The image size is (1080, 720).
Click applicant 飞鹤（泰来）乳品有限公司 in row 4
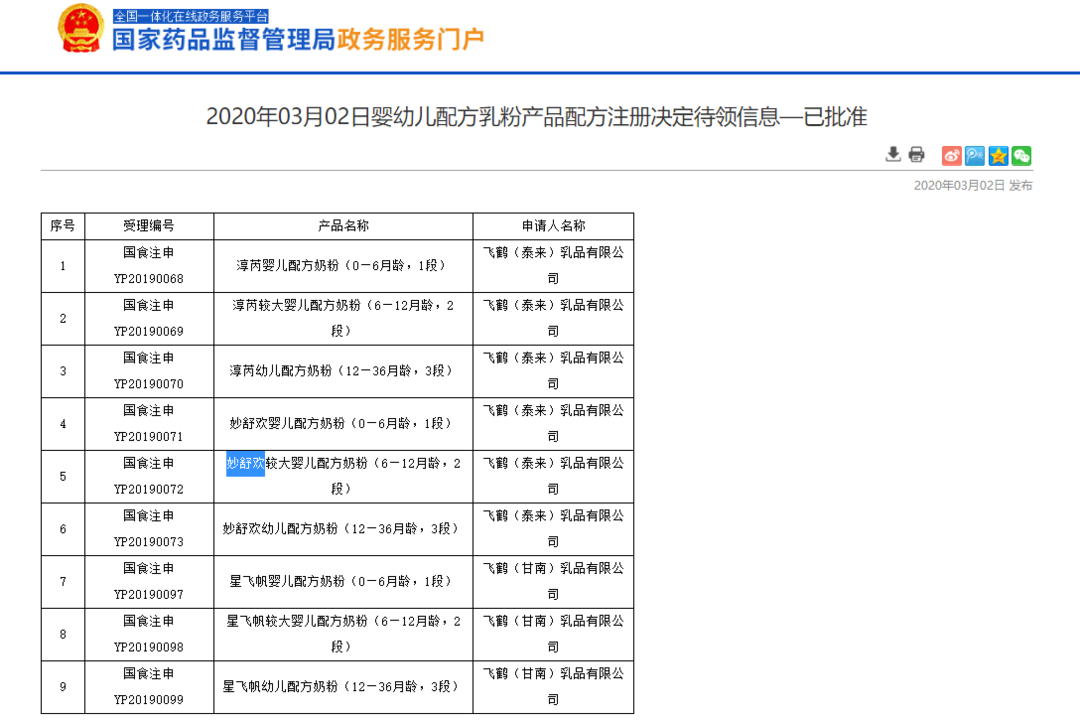[553, 424]
